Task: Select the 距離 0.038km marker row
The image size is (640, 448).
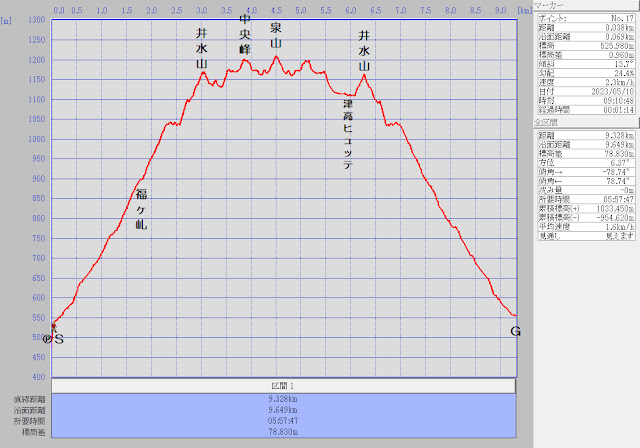Action: click(x=586, y=27)
